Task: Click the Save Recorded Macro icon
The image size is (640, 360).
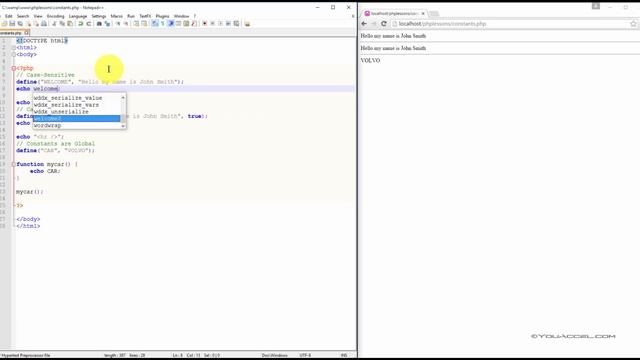Action: (236, 24)
